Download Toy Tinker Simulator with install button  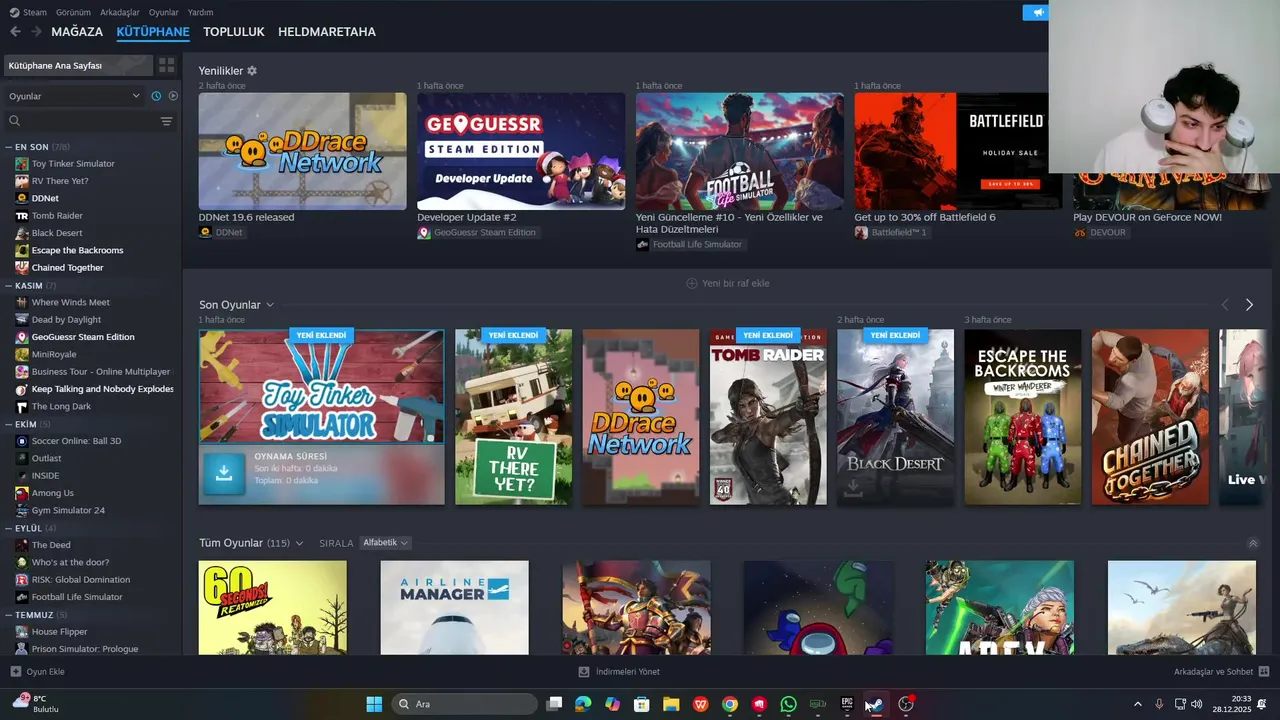224,474
